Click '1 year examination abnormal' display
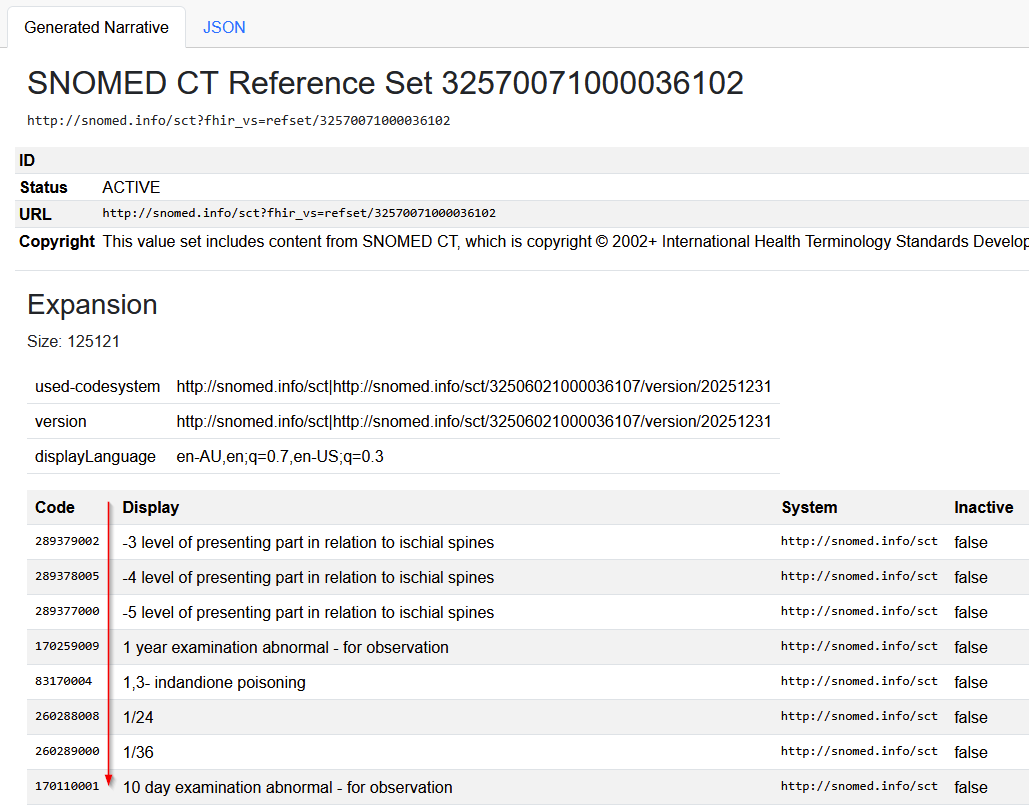Screen dimensions: 1029x809 click(x=286, y=648)
